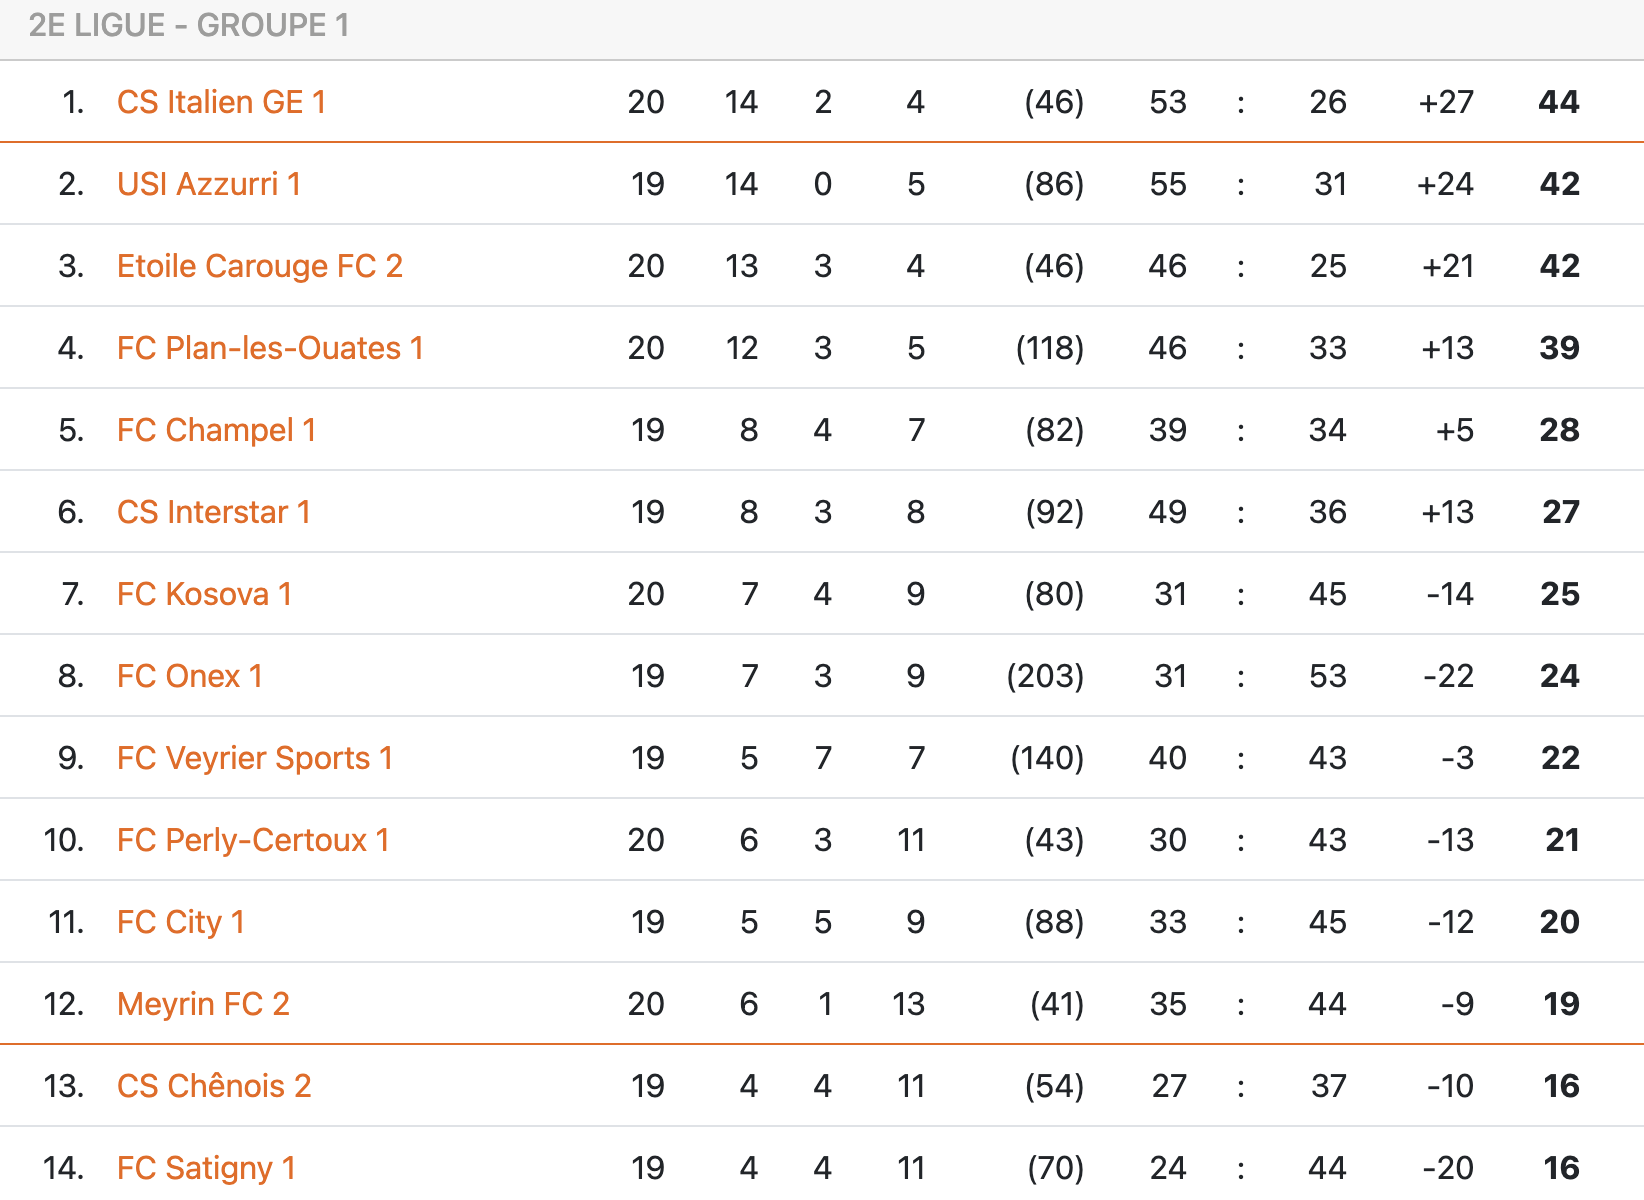The height and width of the screenshot is (1200, 1644).
Task: Open FC Veyrier Sports 1 team page
Action: click(254, 758)
